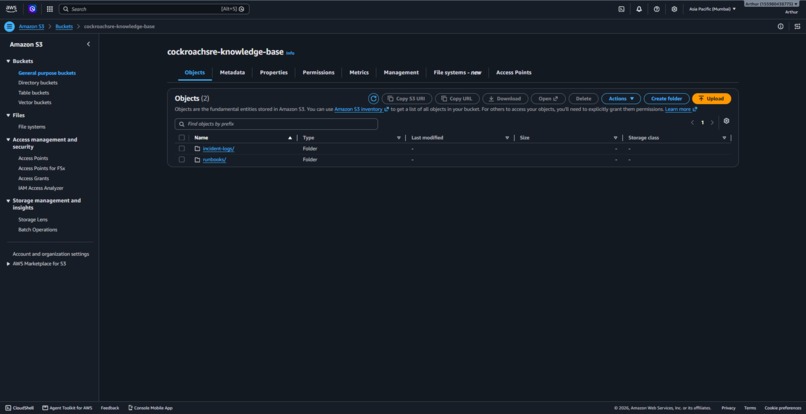Open the preferences icon beside the info icon
Image resolution: width=806 pixels, height=414 pixels.
click(796, 26)
